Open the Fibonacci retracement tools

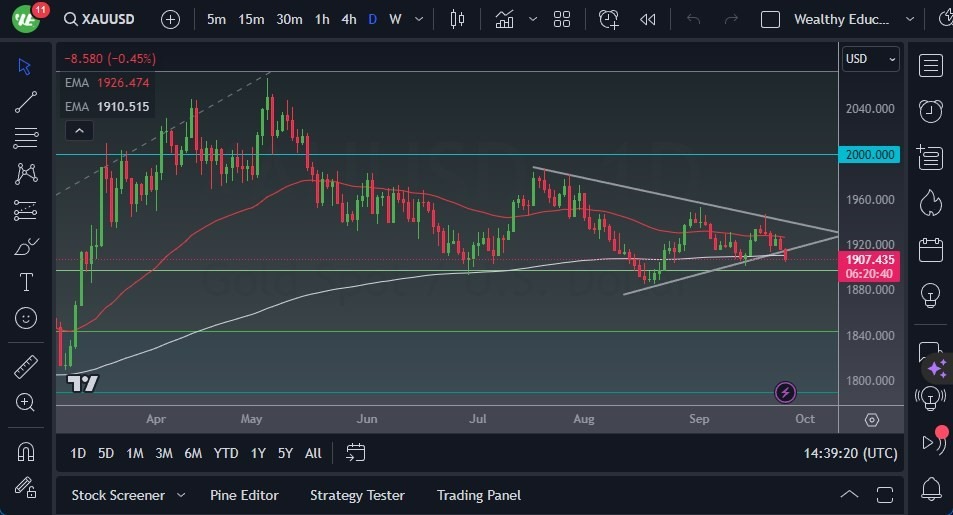click(x=26, y=138)
